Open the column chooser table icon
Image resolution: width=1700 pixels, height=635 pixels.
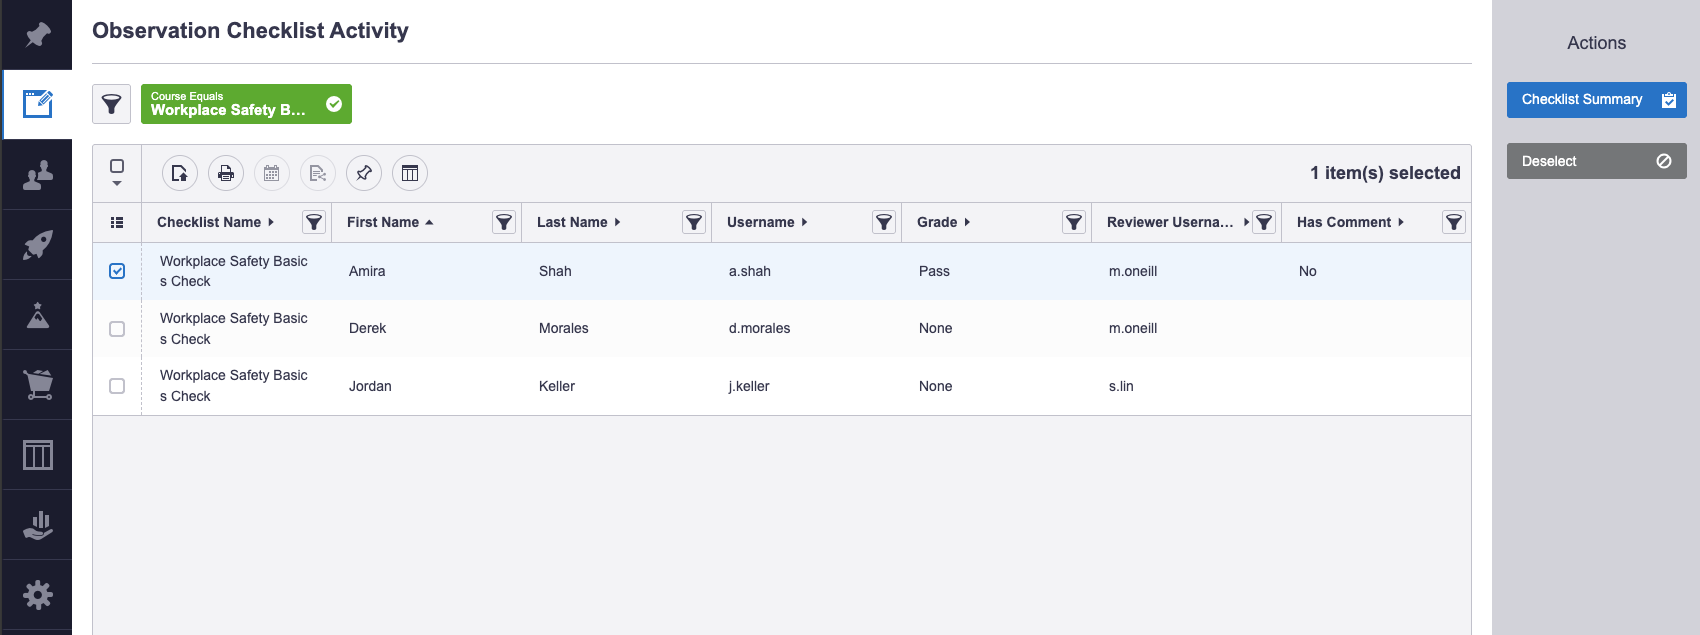[410, 174]
